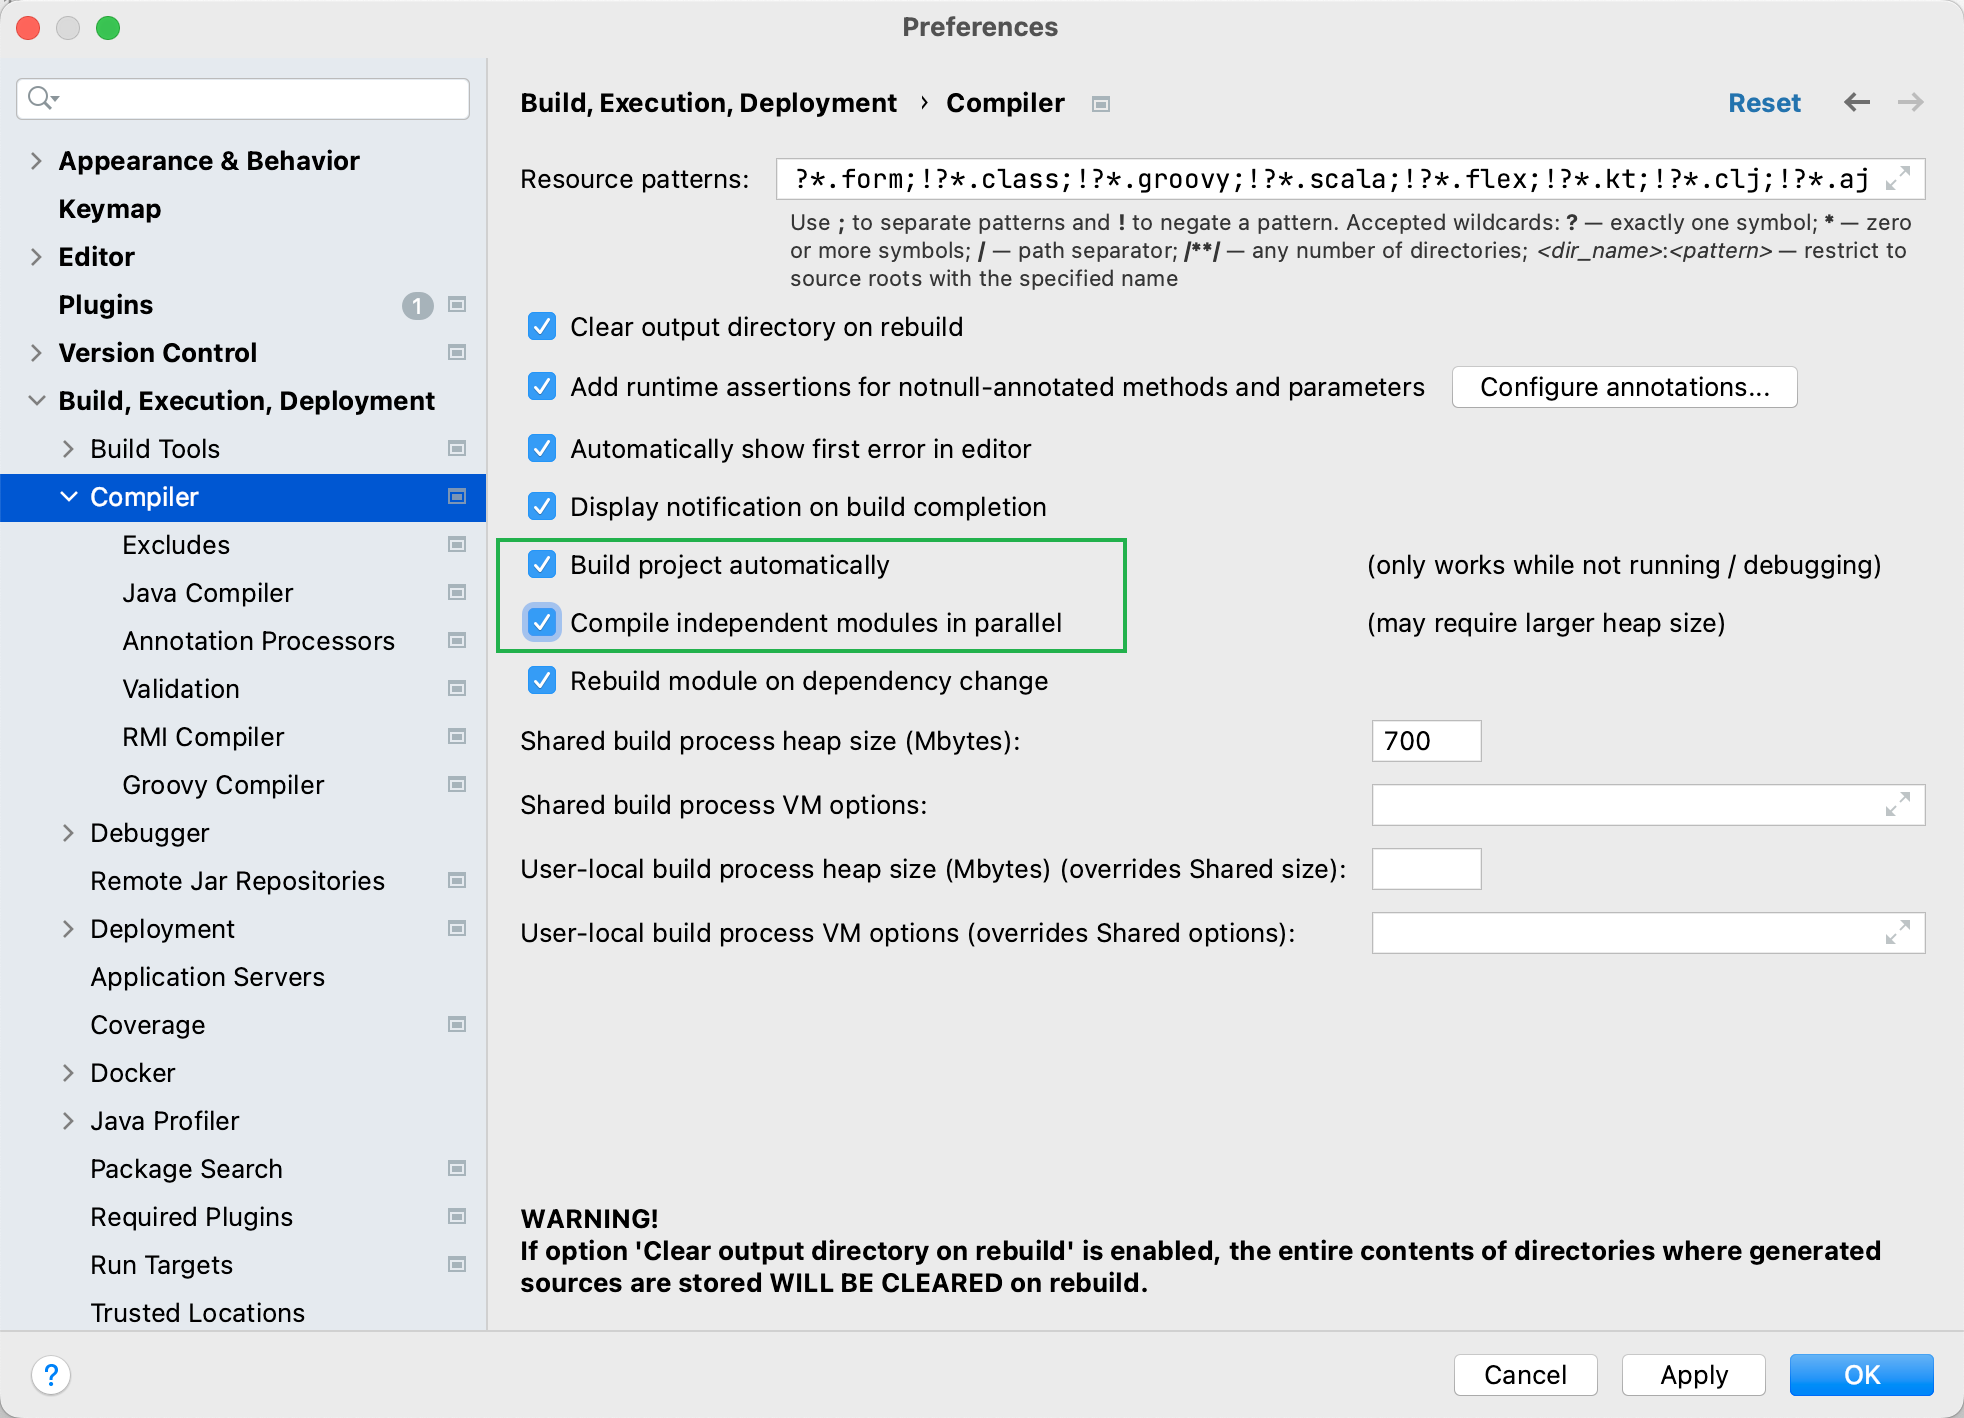1964x1418 pixels.
Task: Click the back navigation arrow icon
Action: pos(1856,102)
